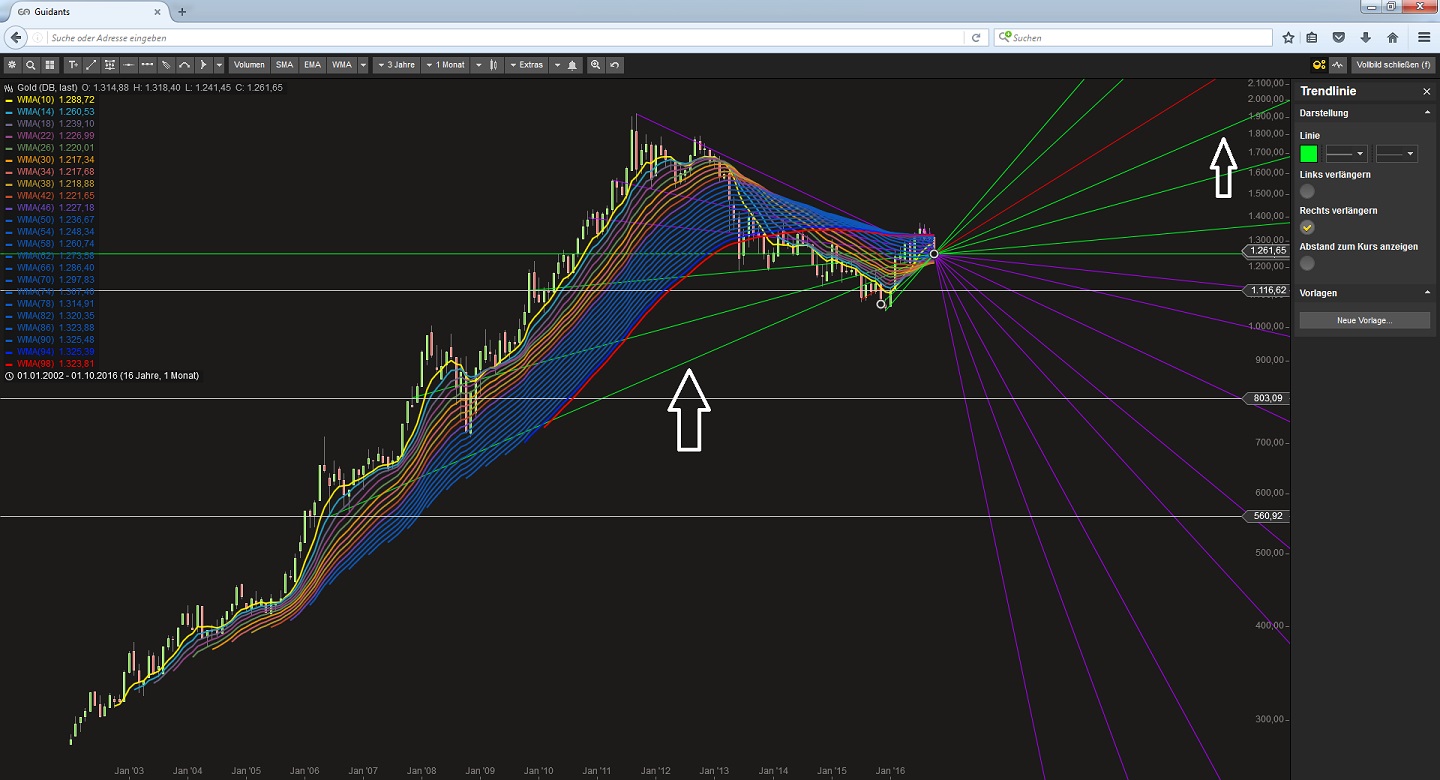Add the SMA indicator
Viewport: 1440px width, 780px height.
click(x=285, y=65)
